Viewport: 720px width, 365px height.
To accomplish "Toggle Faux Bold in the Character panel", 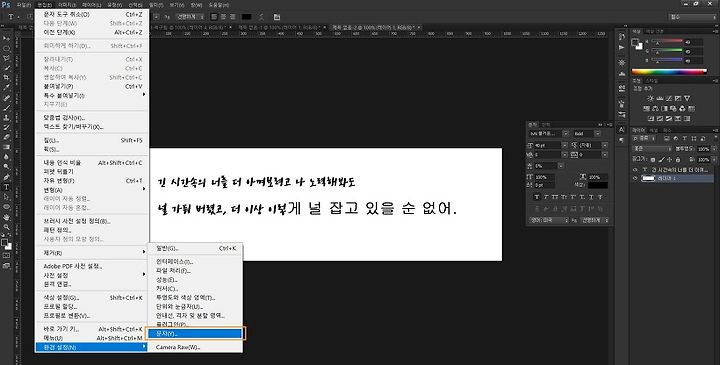I will [x=537, y=197].
